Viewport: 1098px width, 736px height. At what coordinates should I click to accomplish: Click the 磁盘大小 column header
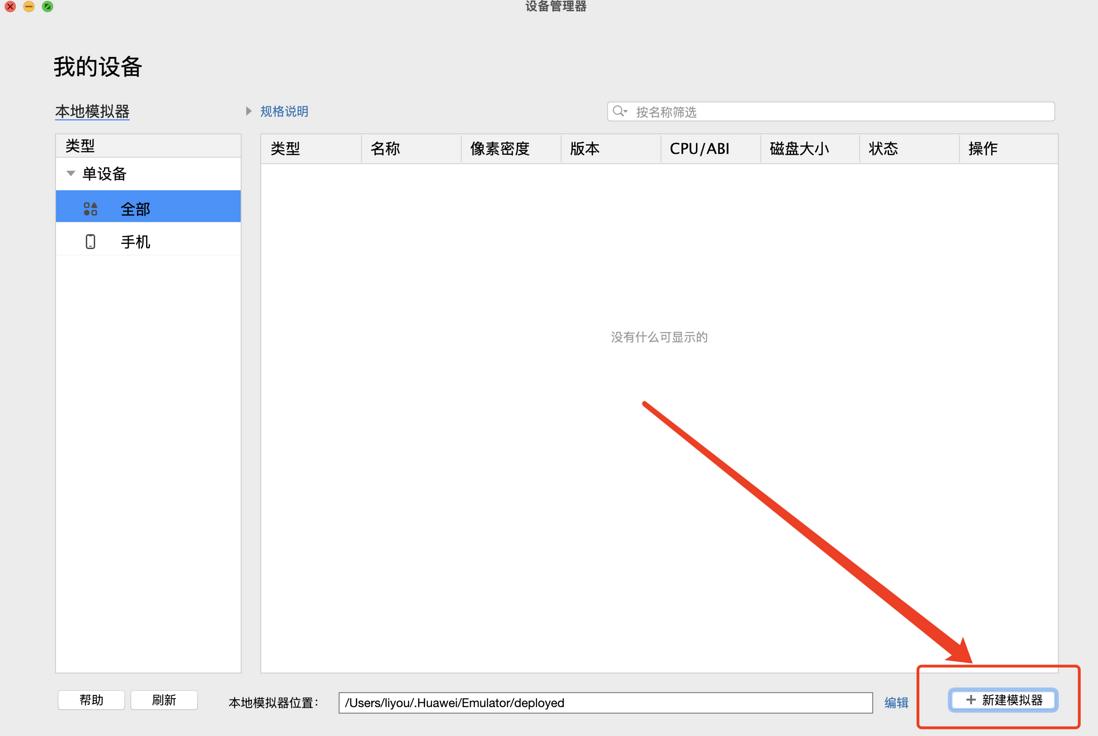(810, 148)
